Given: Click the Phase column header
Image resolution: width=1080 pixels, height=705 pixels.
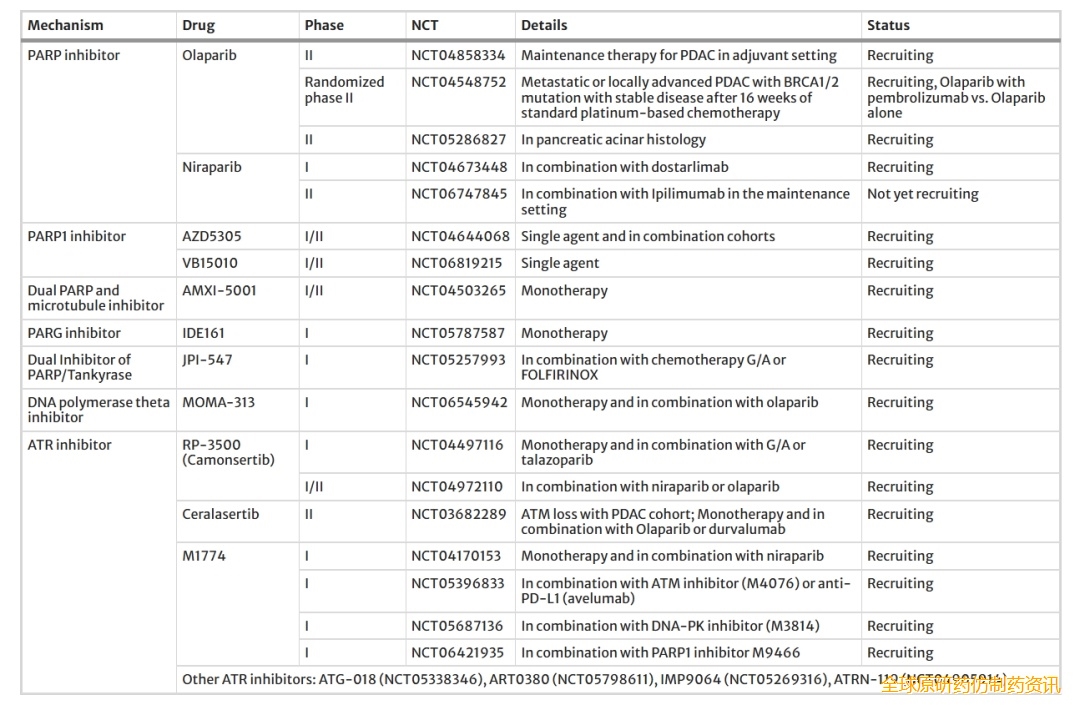Looking at the screenshot, I should [x=324, y=25].
